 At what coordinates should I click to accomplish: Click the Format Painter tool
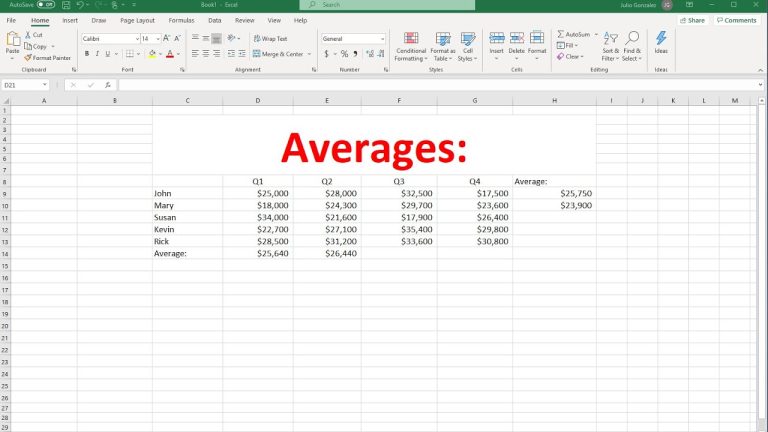[x=48, y=58]
